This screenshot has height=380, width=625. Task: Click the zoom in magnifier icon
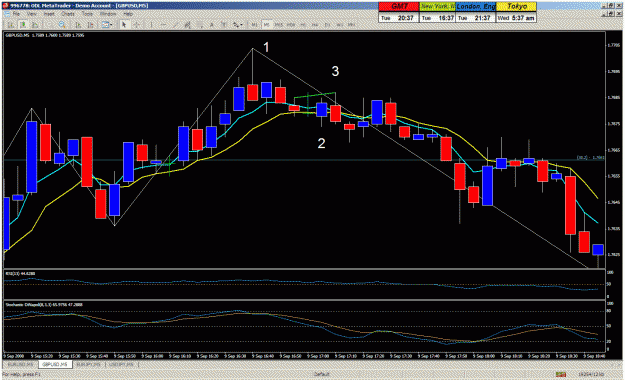pos(49,25)
